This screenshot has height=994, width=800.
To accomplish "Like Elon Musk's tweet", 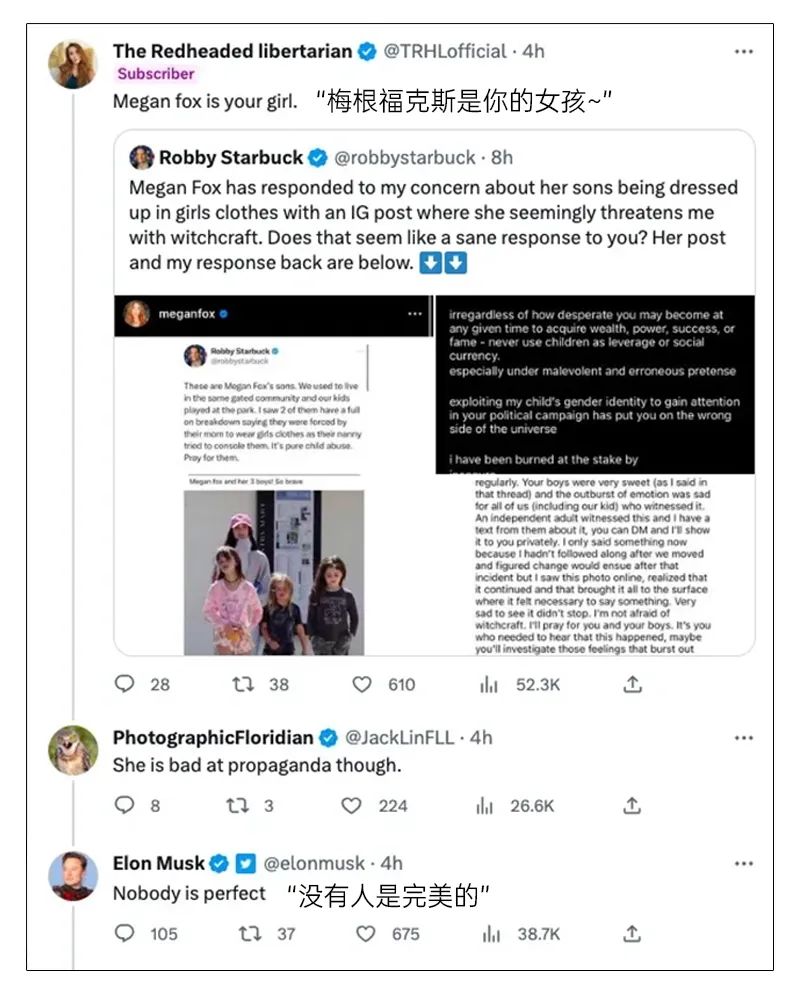I will (x=366, y=933).
